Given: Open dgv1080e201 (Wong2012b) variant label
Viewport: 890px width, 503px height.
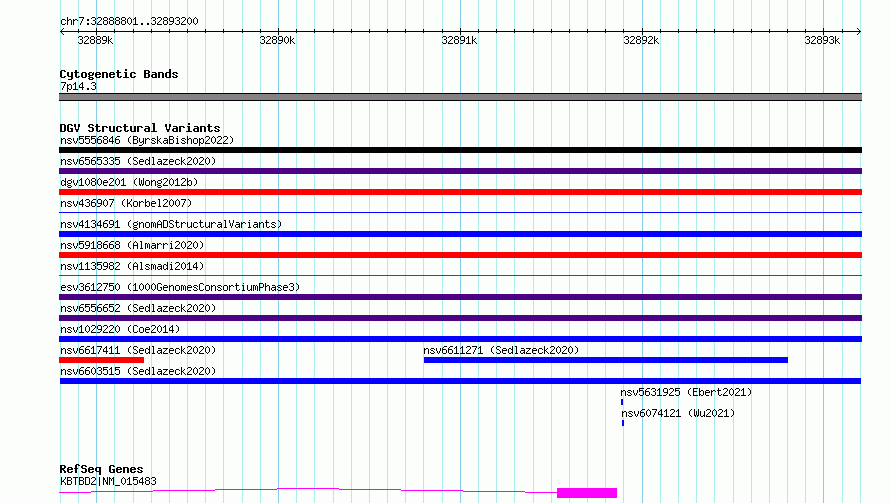Looking at the screenshot, I should (x=129, y=182).
